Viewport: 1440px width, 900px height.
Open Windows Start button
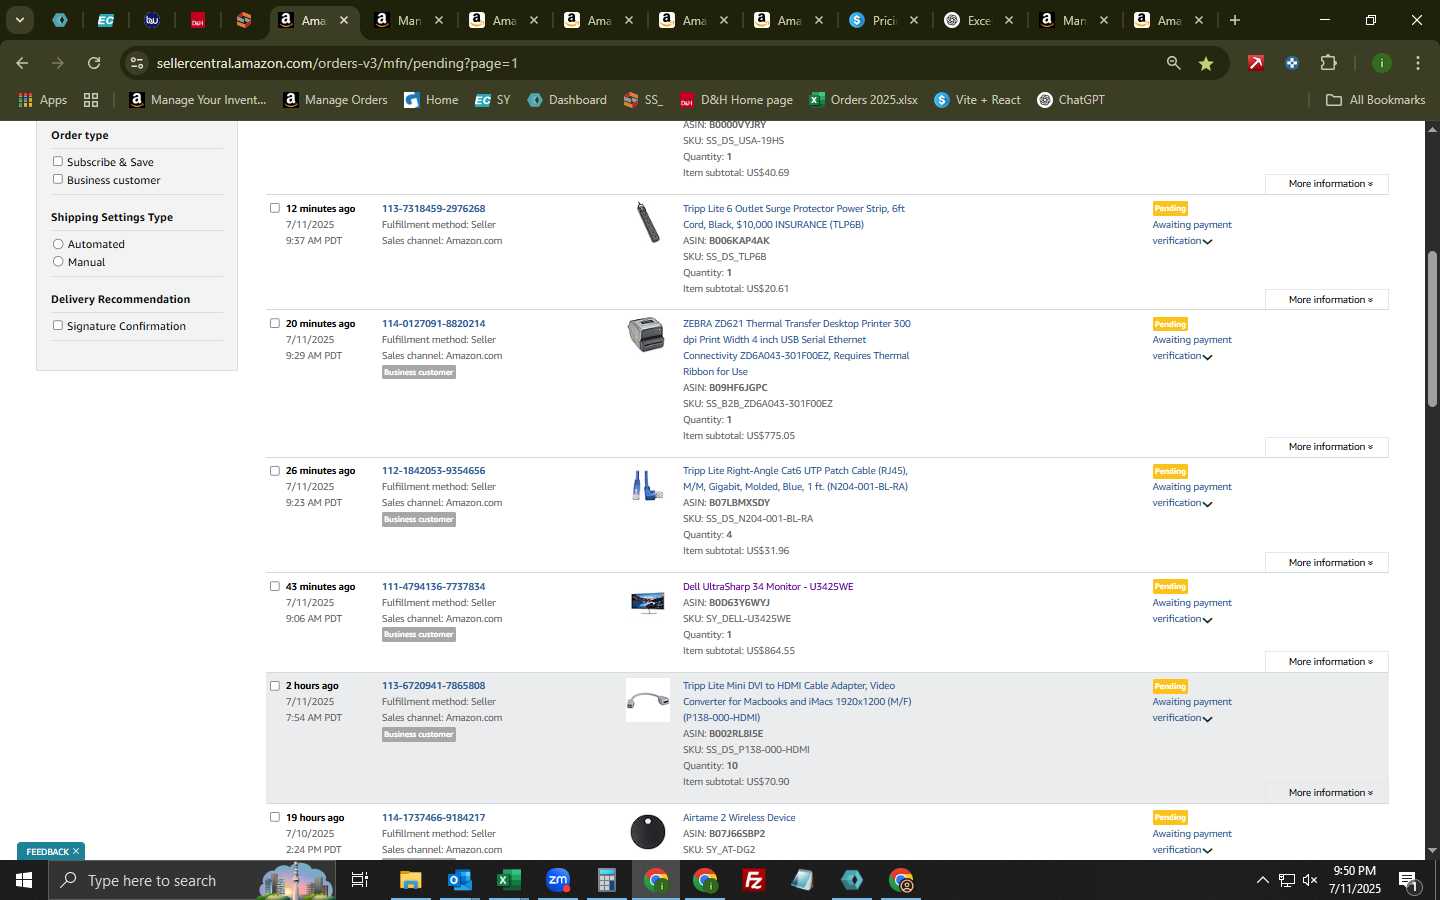pos(24,880)
